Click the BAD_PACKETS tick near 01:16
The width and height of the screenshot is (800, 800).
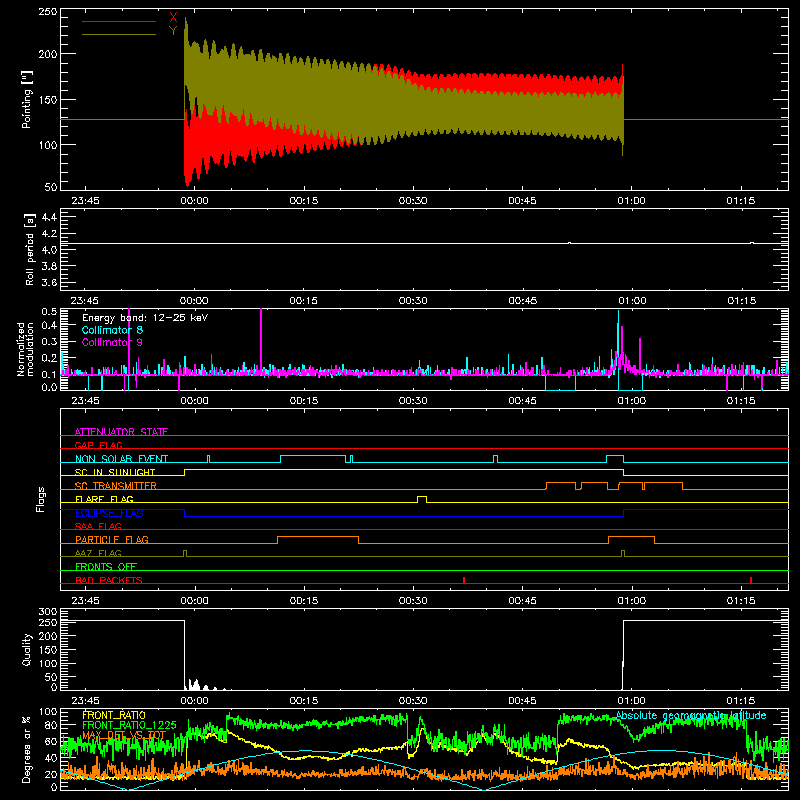751,580
